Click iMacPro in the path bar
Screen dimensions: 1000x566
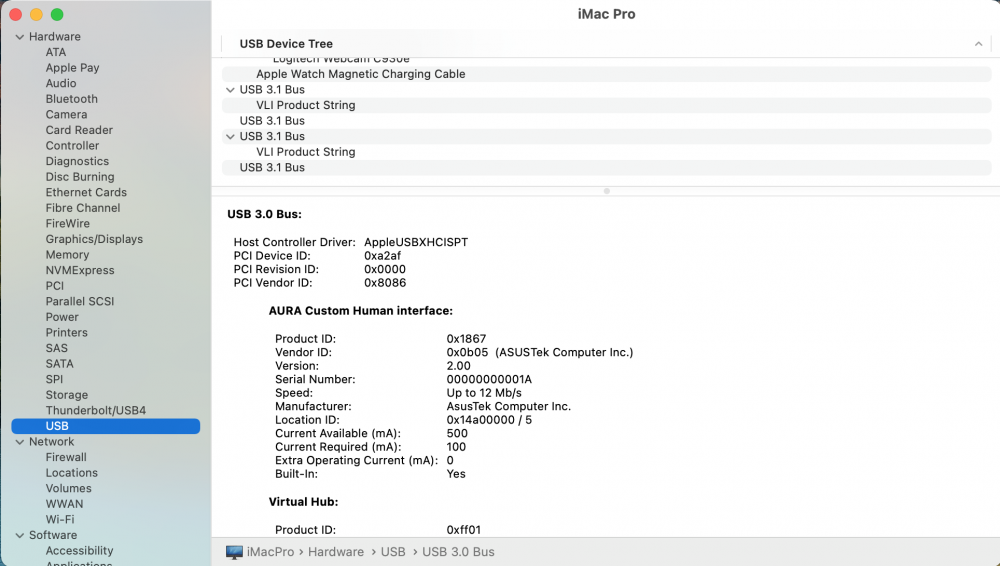tap(270, 552)
